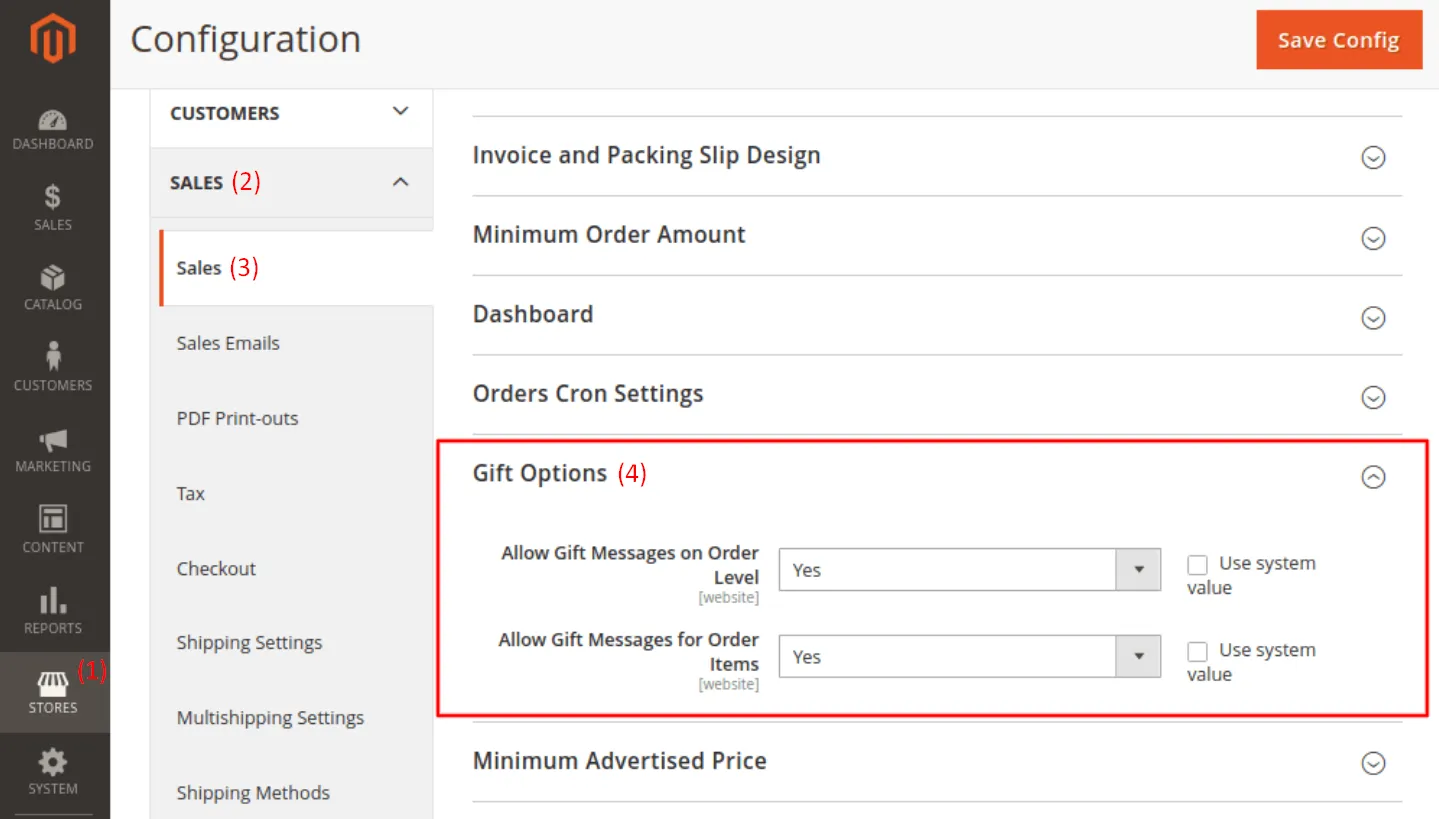Open Allow Gift Messages on Order Level dropdown
Image resolution: width=1439 pixels, height=819 pixels.
click(x=969, y=570)
